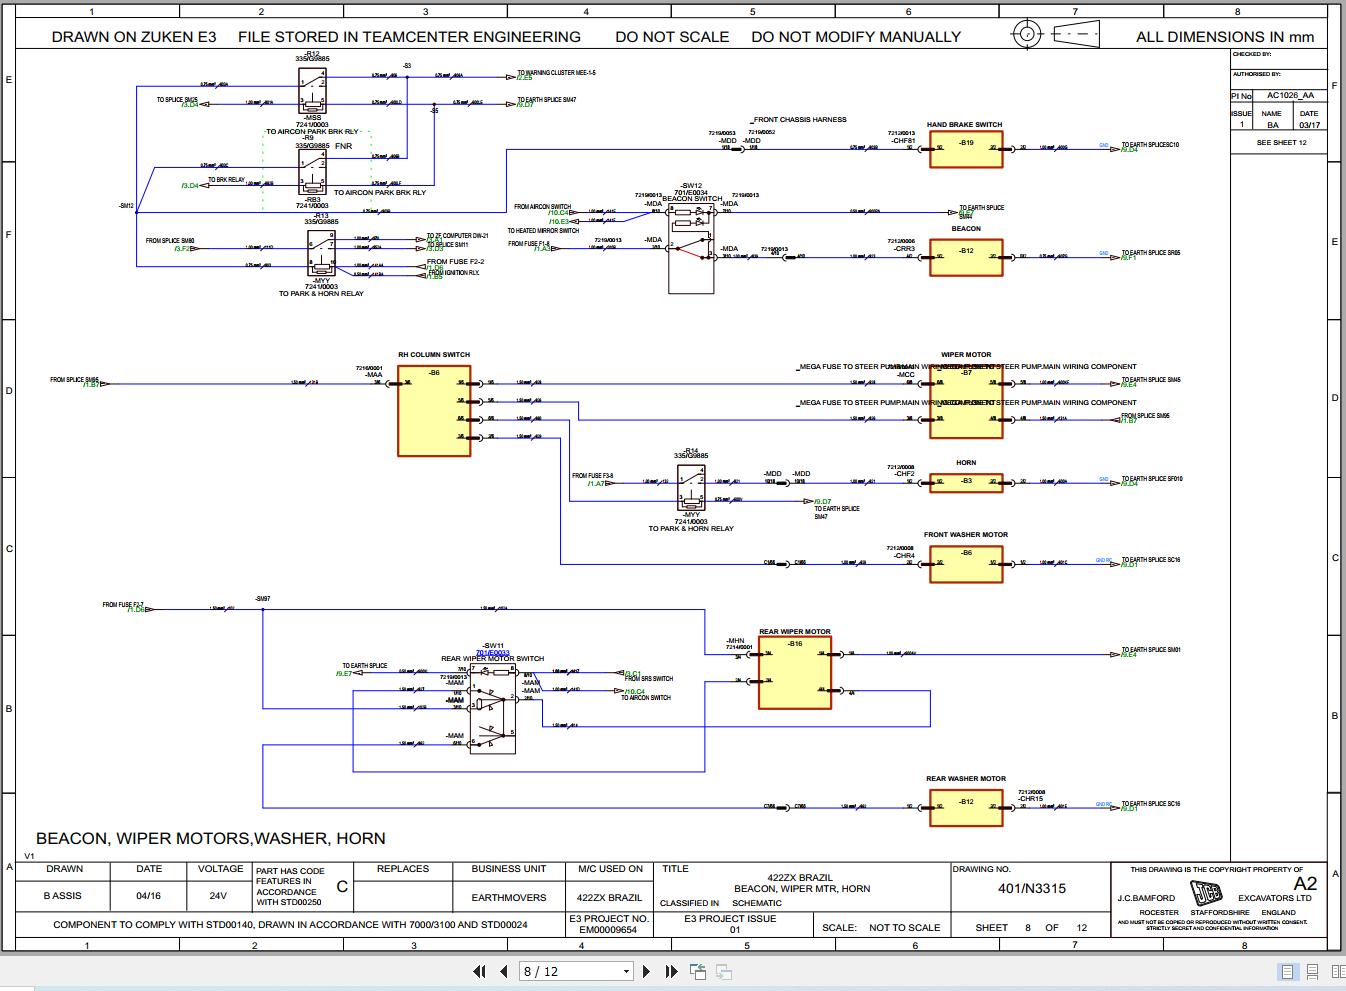The height and width of the screenshot is (991, 1346).
Task: Click the 'A2' sheet size text
Action: click(x=1305, y=884)
